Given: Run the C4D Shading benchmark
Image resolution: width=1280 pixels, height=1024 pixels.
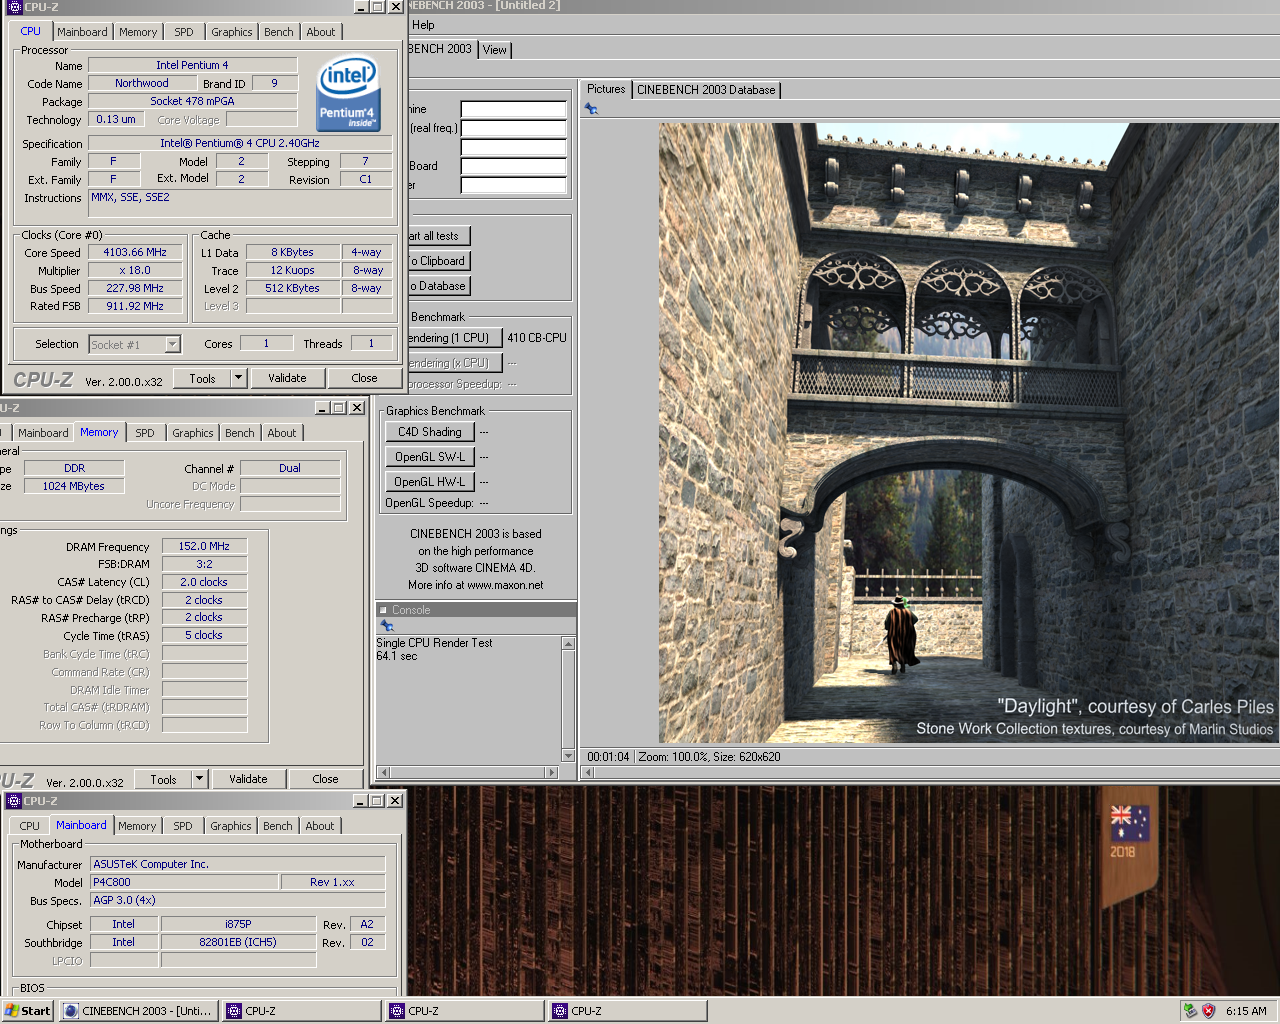Looking at the screenshot, I should click(x=430, y=432).
